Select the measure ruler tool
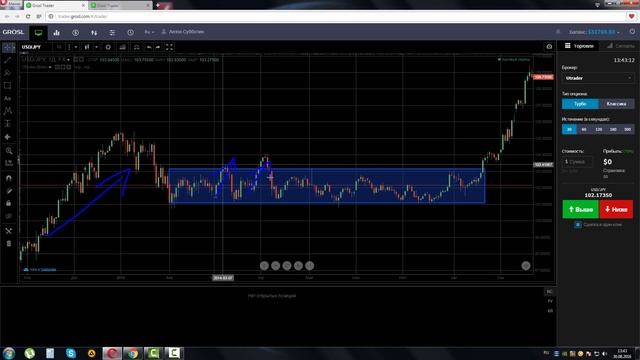Screen dimensions: 640x360 pyautogui.click(x=9, y=163)
